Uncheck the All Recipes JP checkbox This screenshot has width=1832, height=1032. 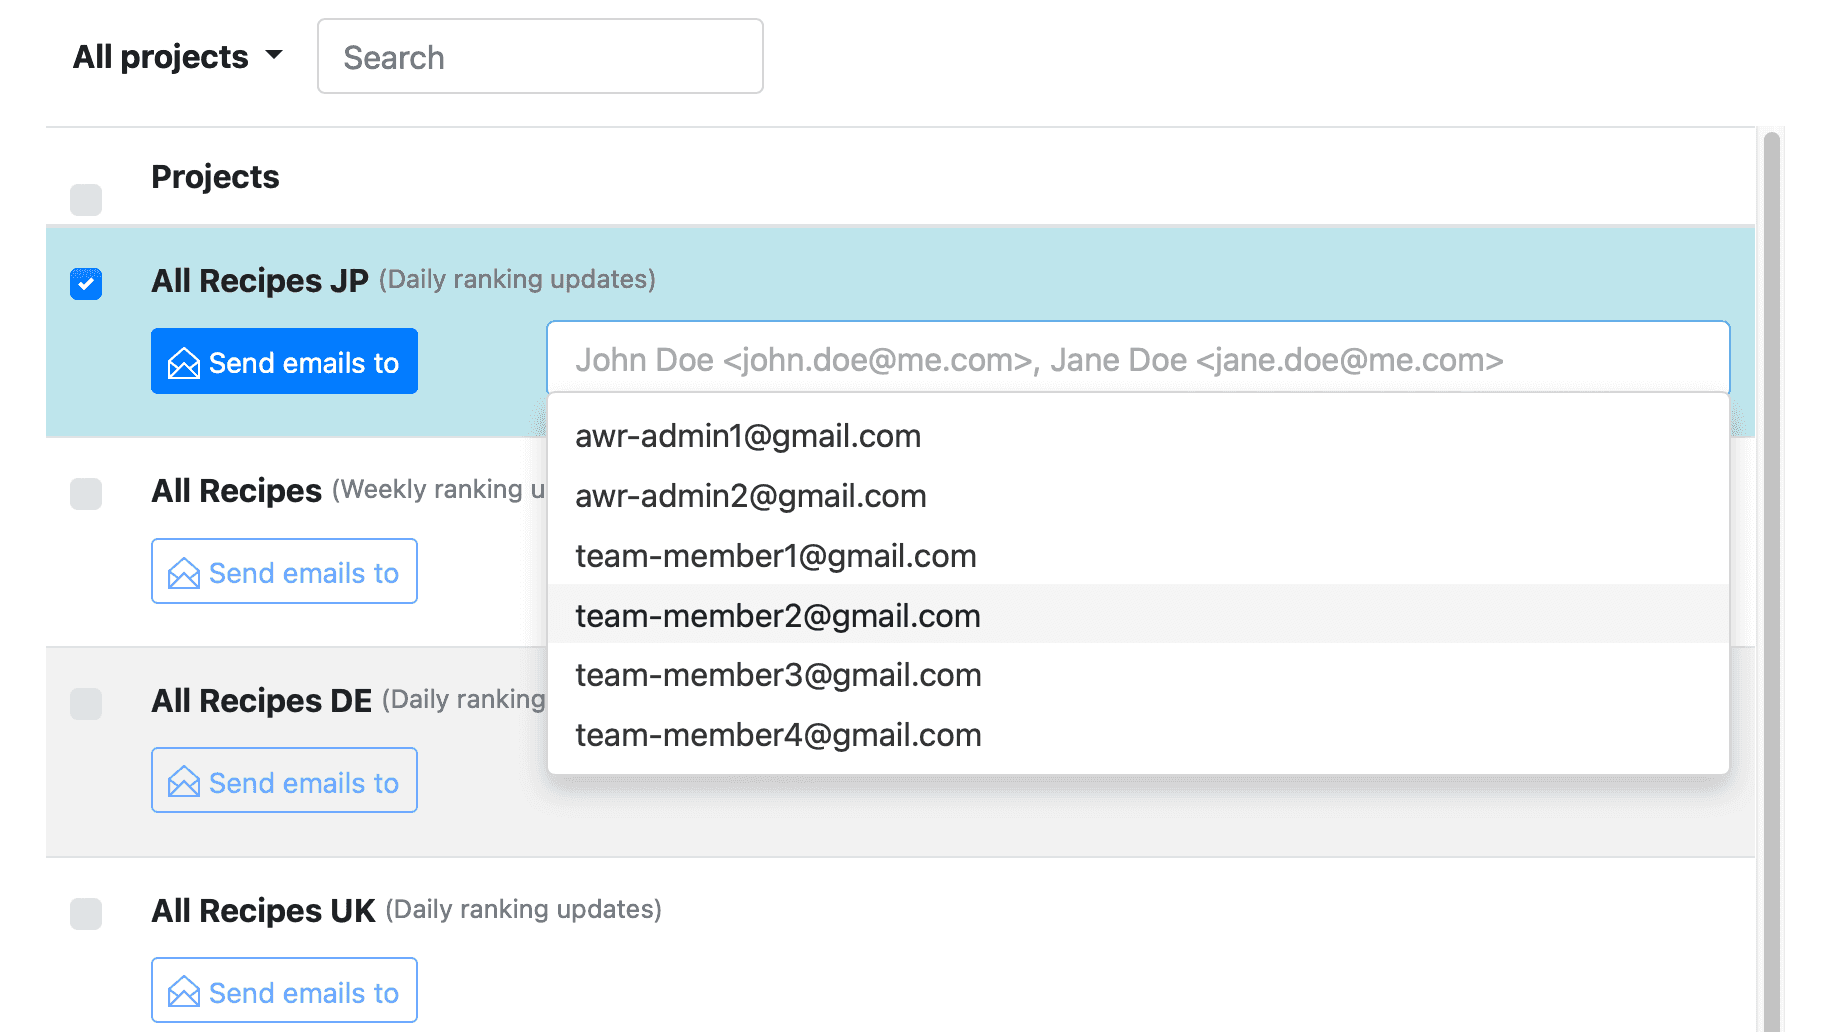click(86, 283)
